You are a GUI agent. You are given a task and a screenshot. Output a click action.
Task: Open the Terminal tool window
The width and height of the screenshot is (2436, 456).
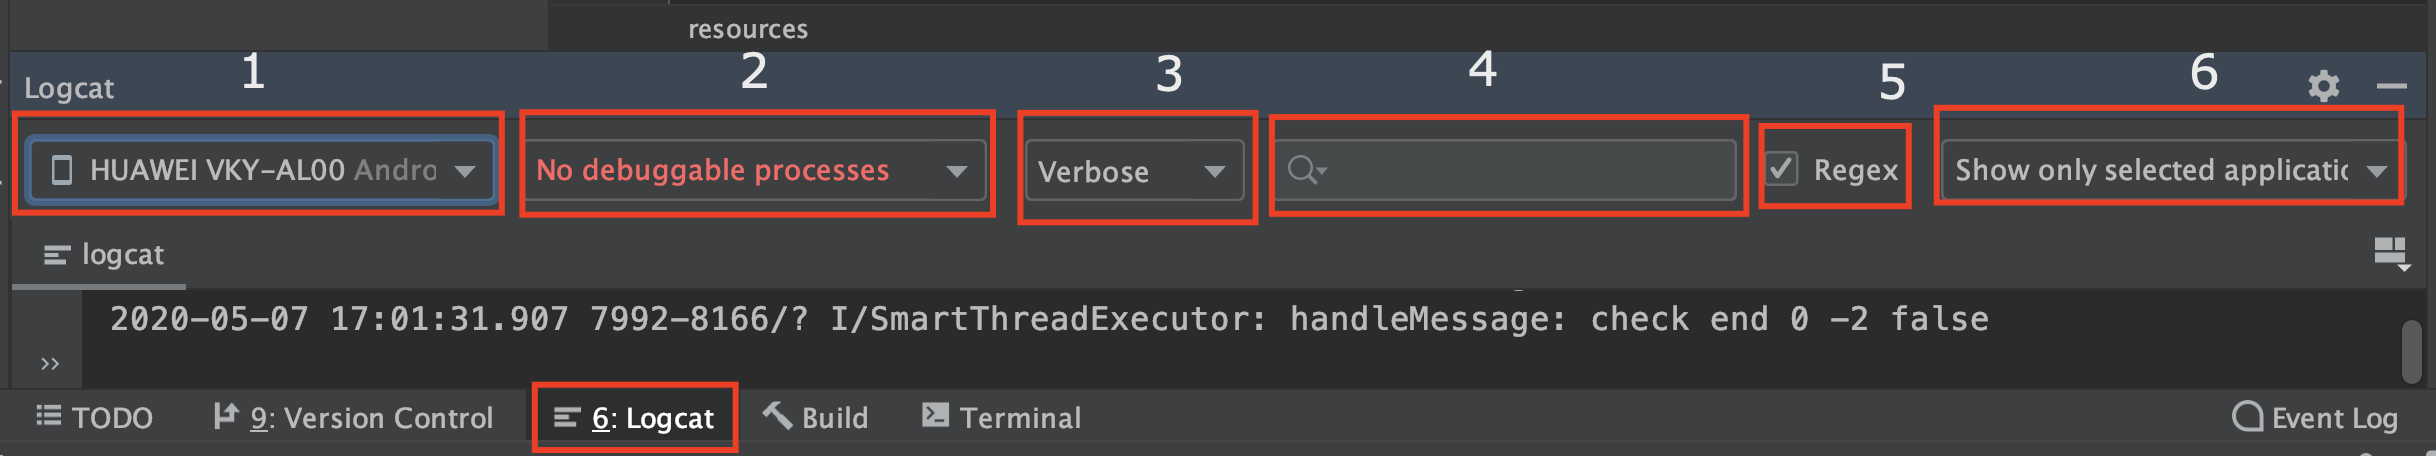[x=1002, y=417]
